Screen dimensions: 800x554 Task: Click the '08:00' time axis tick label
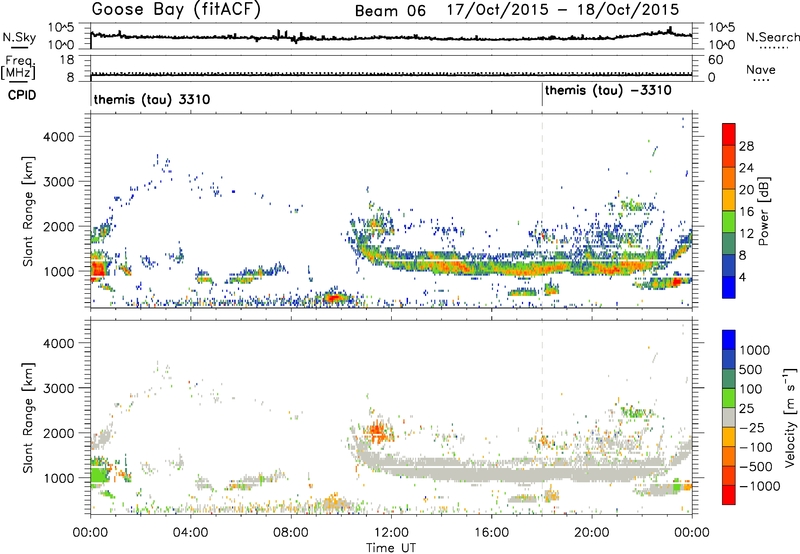click(291, 533)
